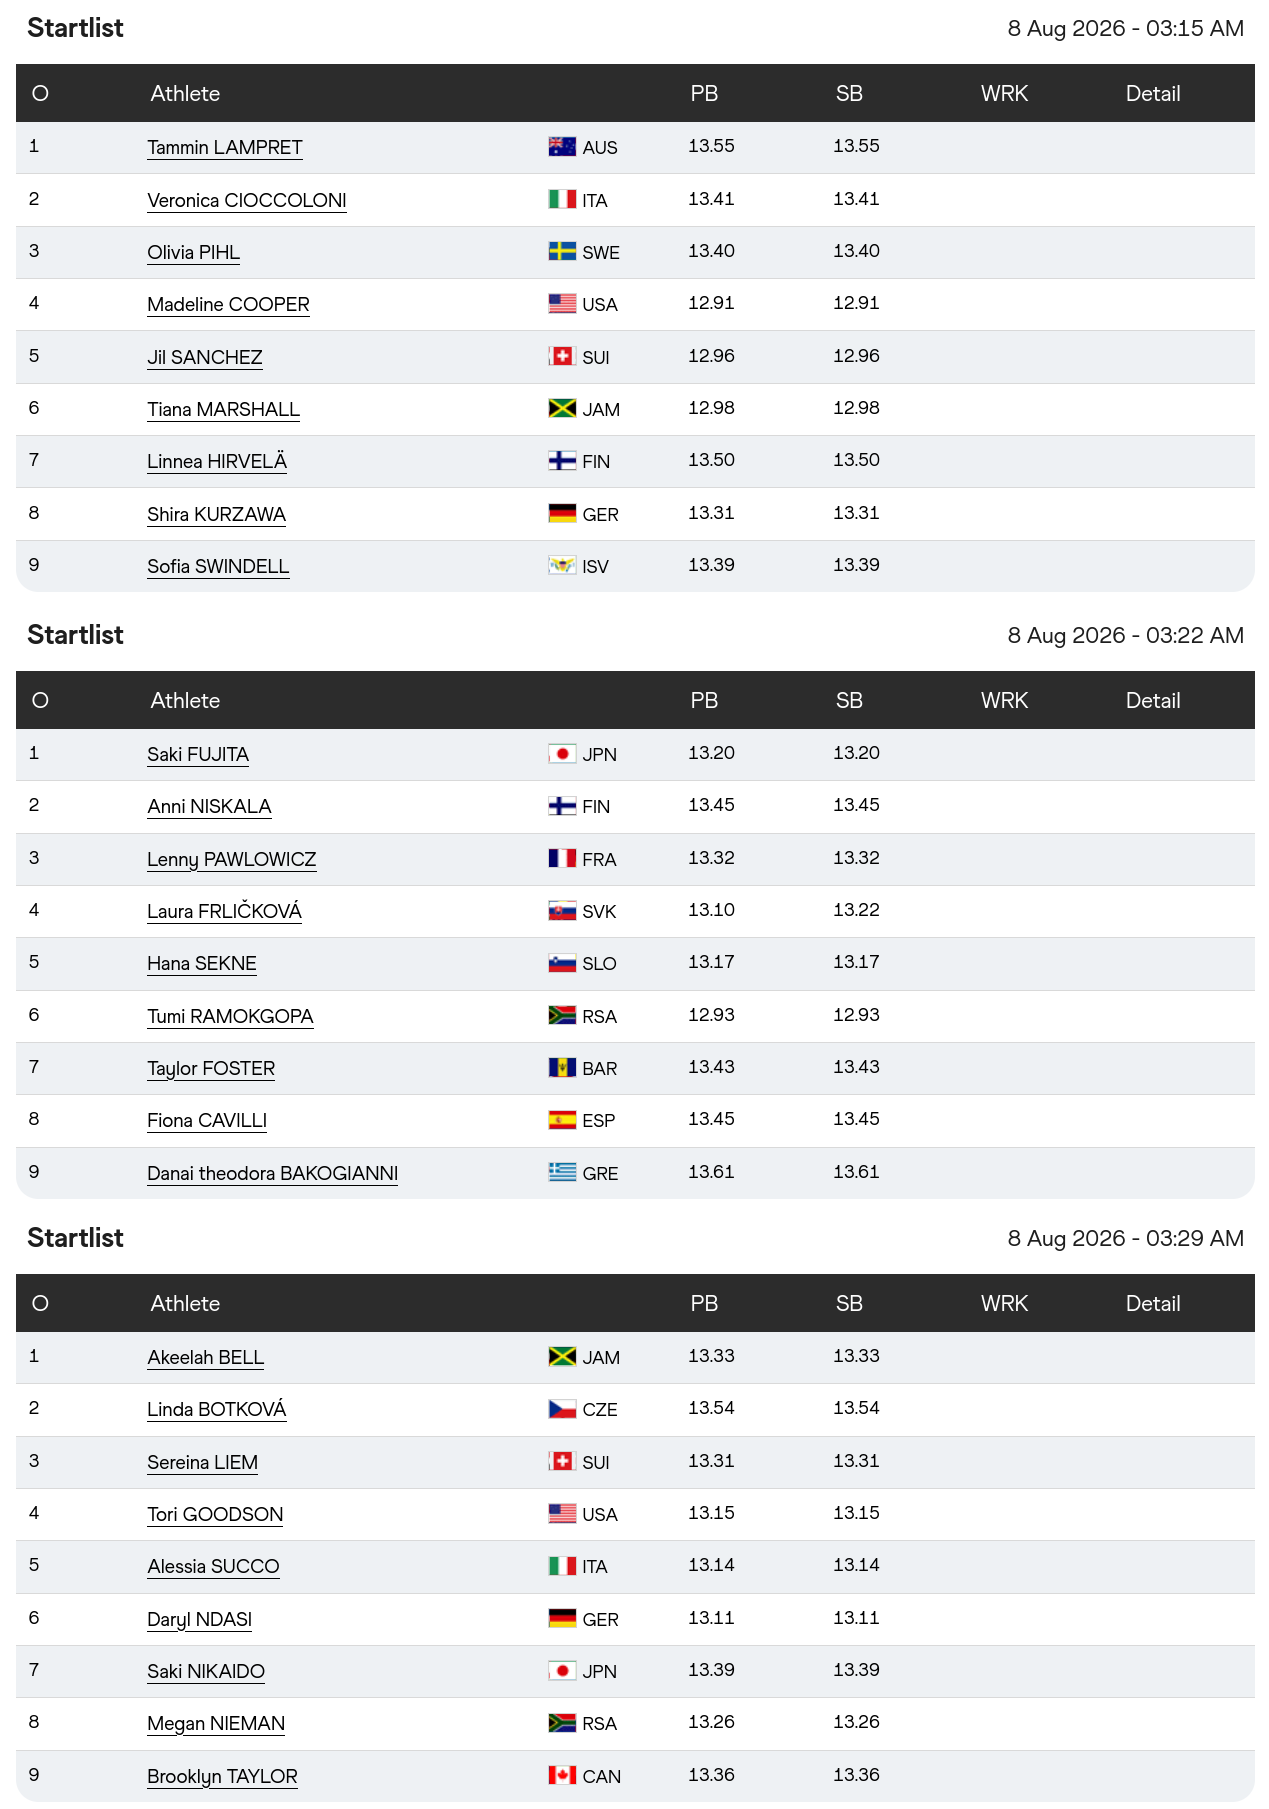
Task: Click the Swedish flag next to Olivia PIHL
Action: [x=562, y=251]
